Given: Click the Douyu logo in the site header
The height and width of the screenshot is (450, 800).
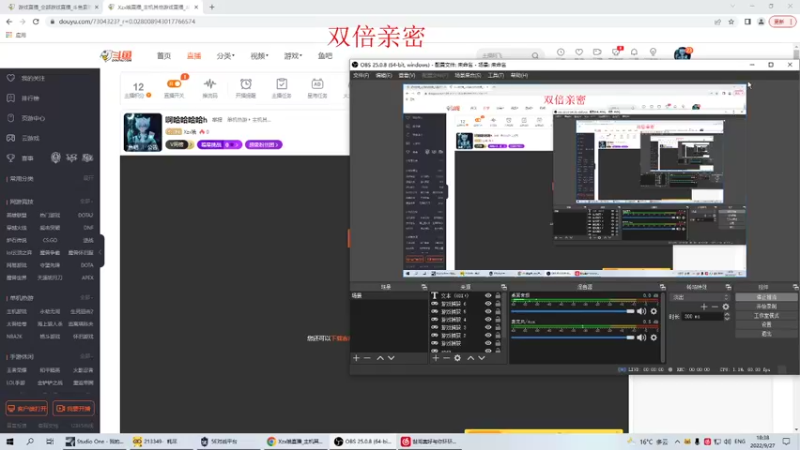Looking at the screenshot, I should (117, 56).
